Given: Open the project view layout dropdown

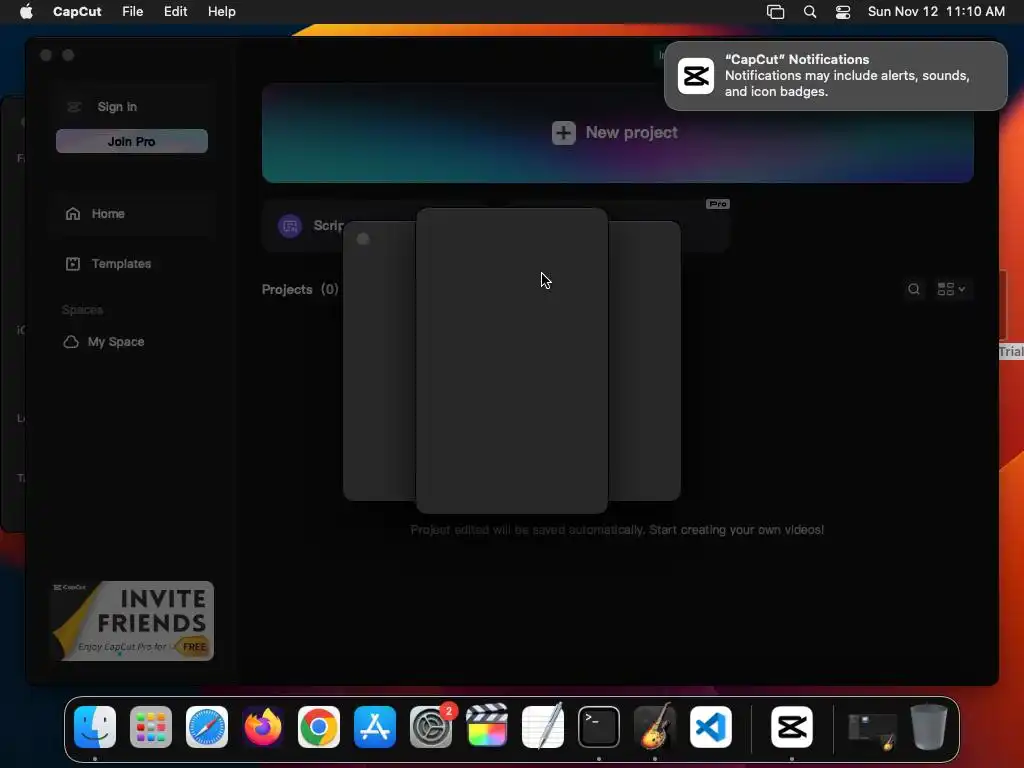Looking at the screenshot, I should pyautogui.click(x=951, y=289).
